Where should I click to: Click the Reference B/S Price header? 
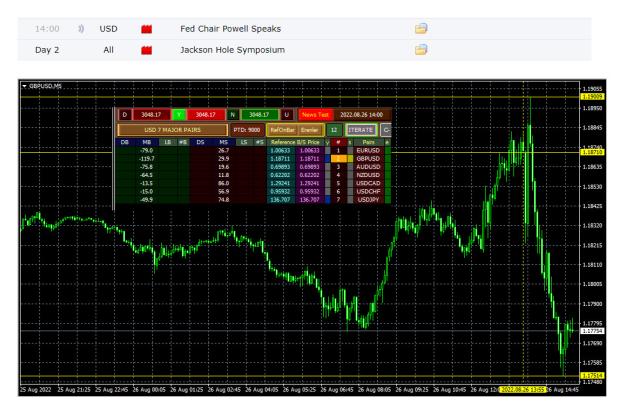pyautogui.click(x=295, y=142)
